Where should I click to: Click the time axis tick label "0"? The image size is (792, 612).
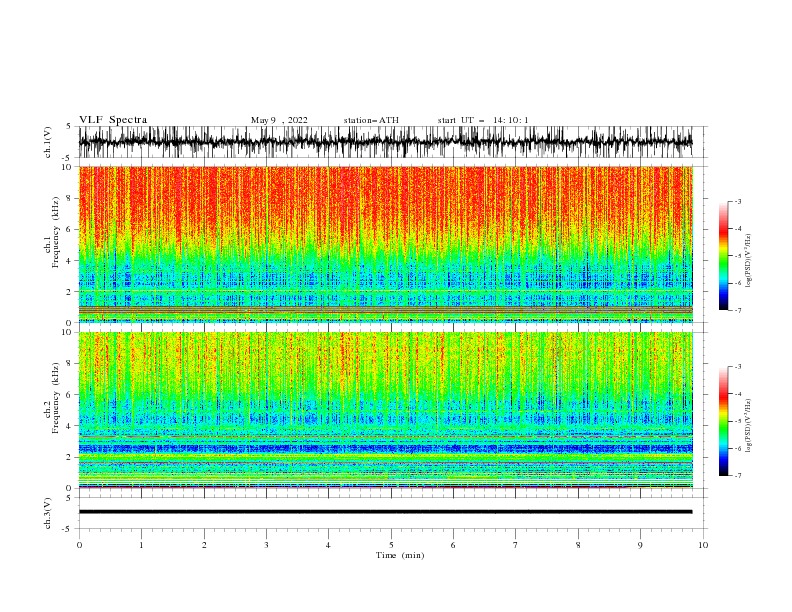(79, 545)
